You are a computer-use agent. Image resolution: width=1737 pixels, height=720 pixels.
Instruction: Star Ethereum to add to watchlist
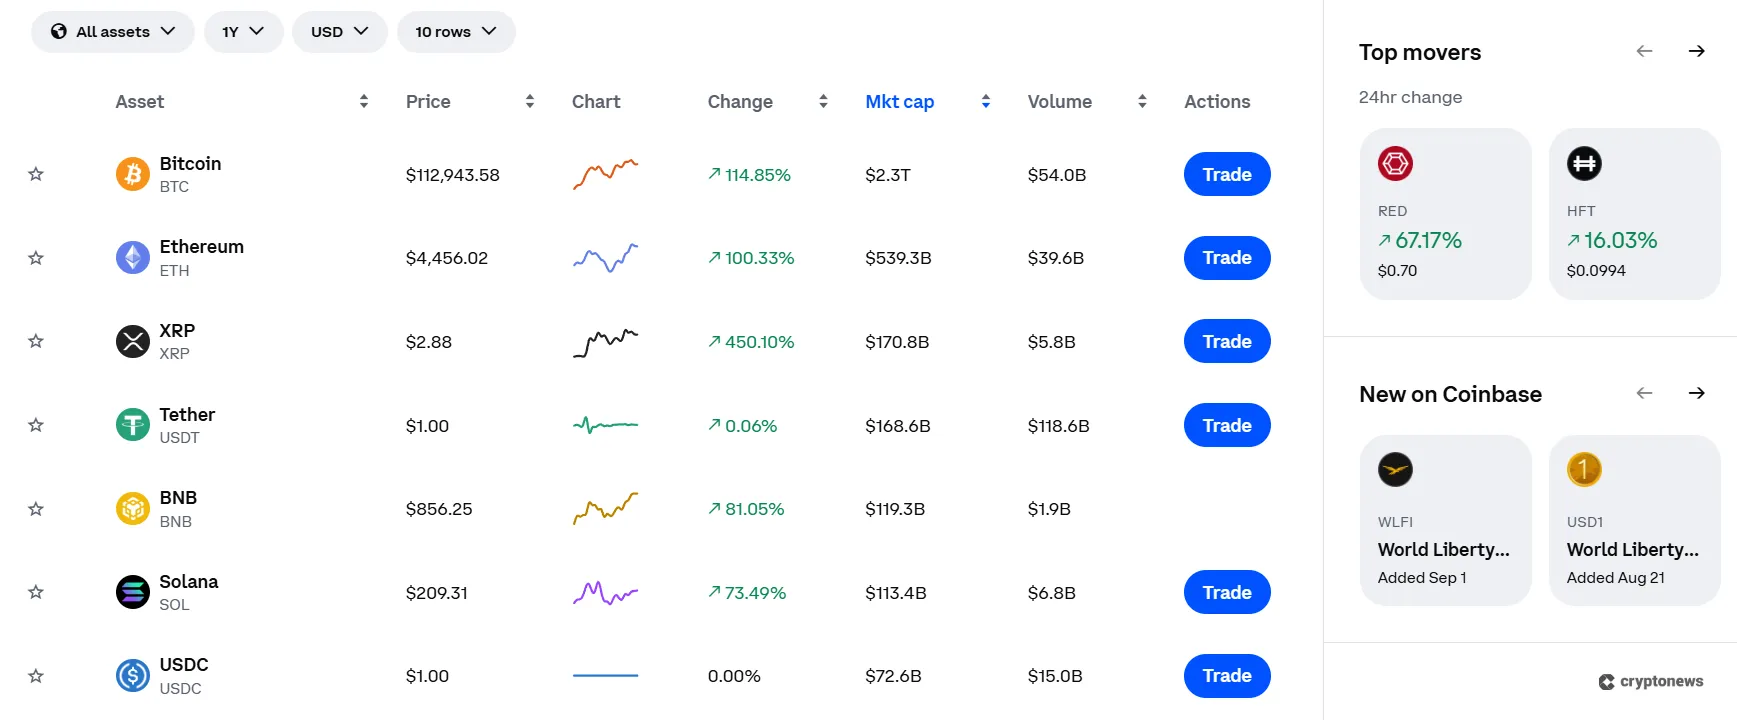36,258
